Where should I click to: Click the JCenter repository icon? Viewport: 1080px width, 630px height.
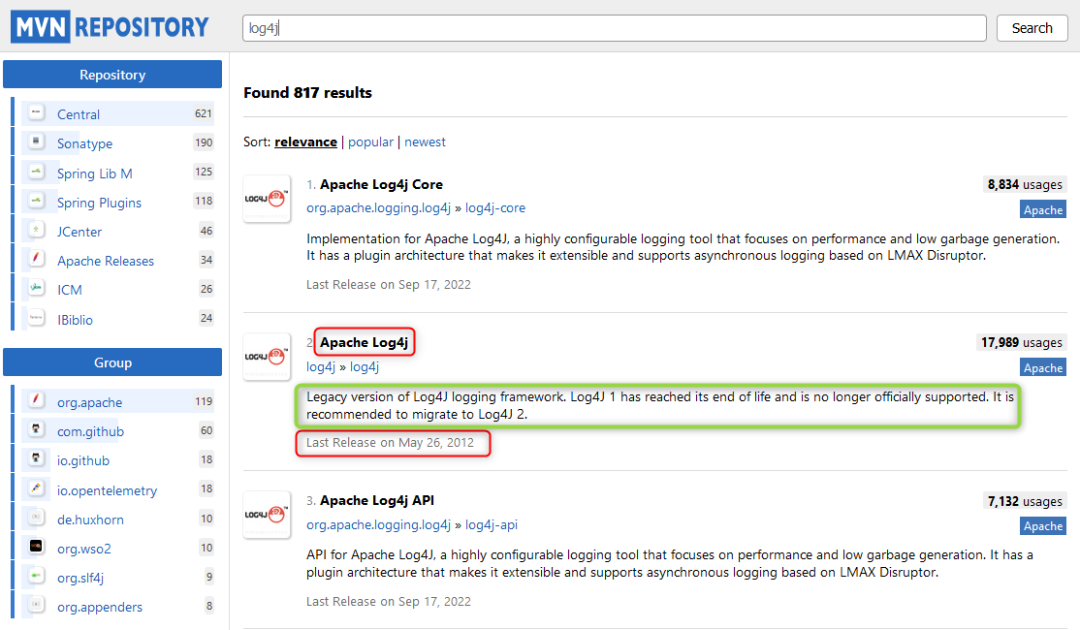point(37,230)
